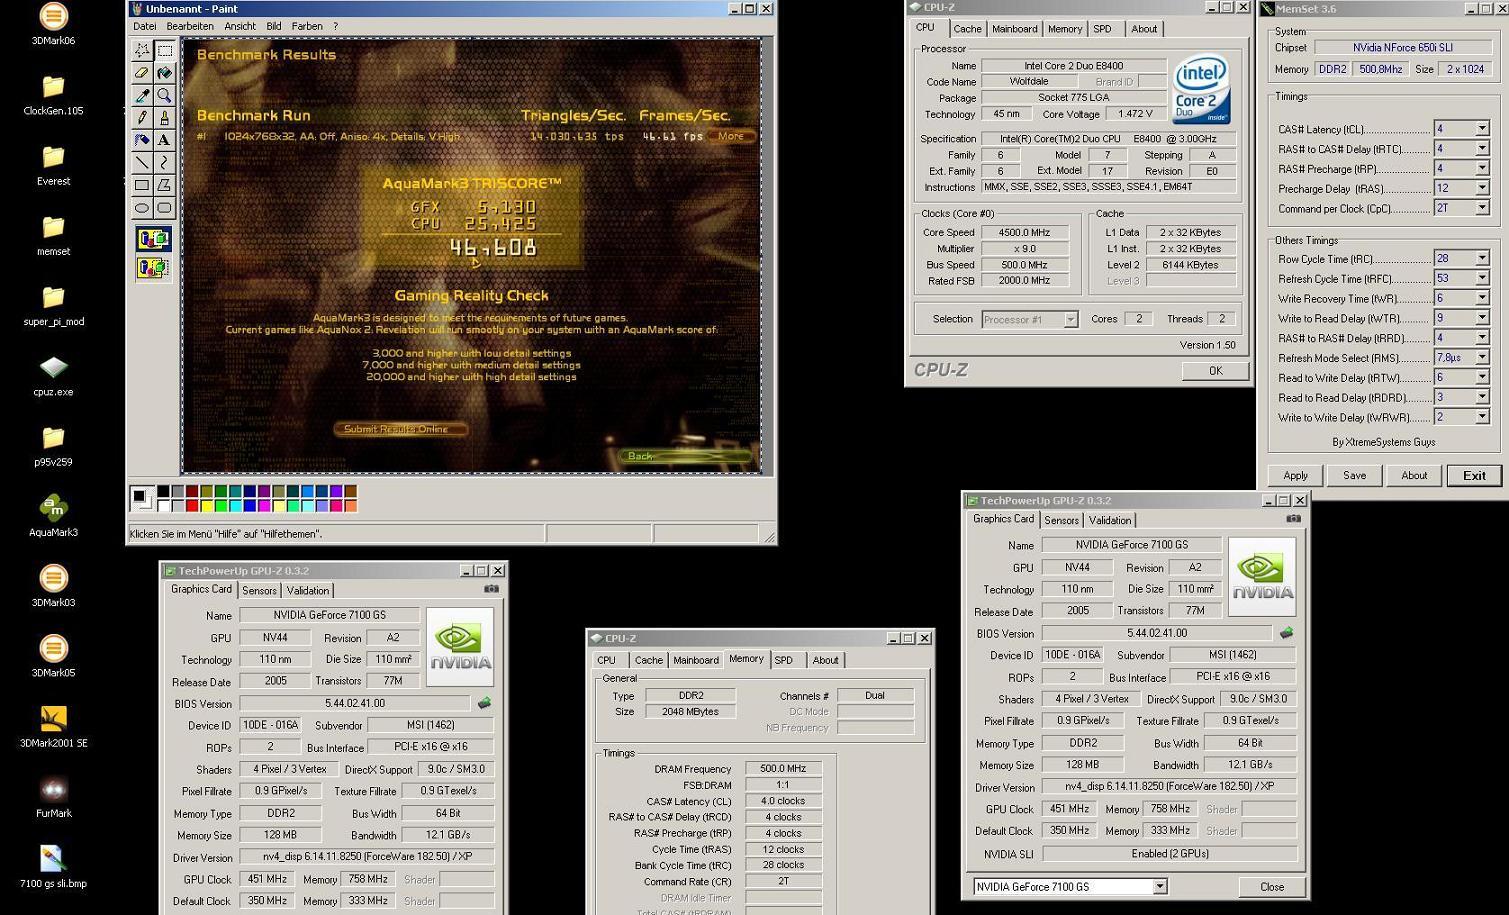Click the Apply button in MemSet
1509x915 pixels.
[1295, 476]
